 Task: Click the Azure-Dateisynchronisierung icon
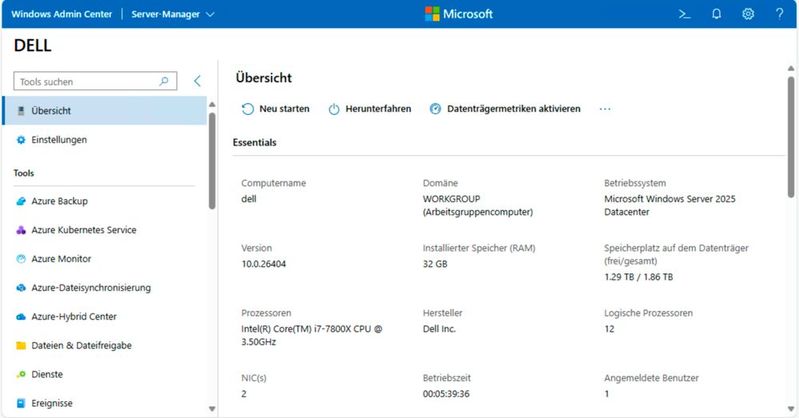21,288
